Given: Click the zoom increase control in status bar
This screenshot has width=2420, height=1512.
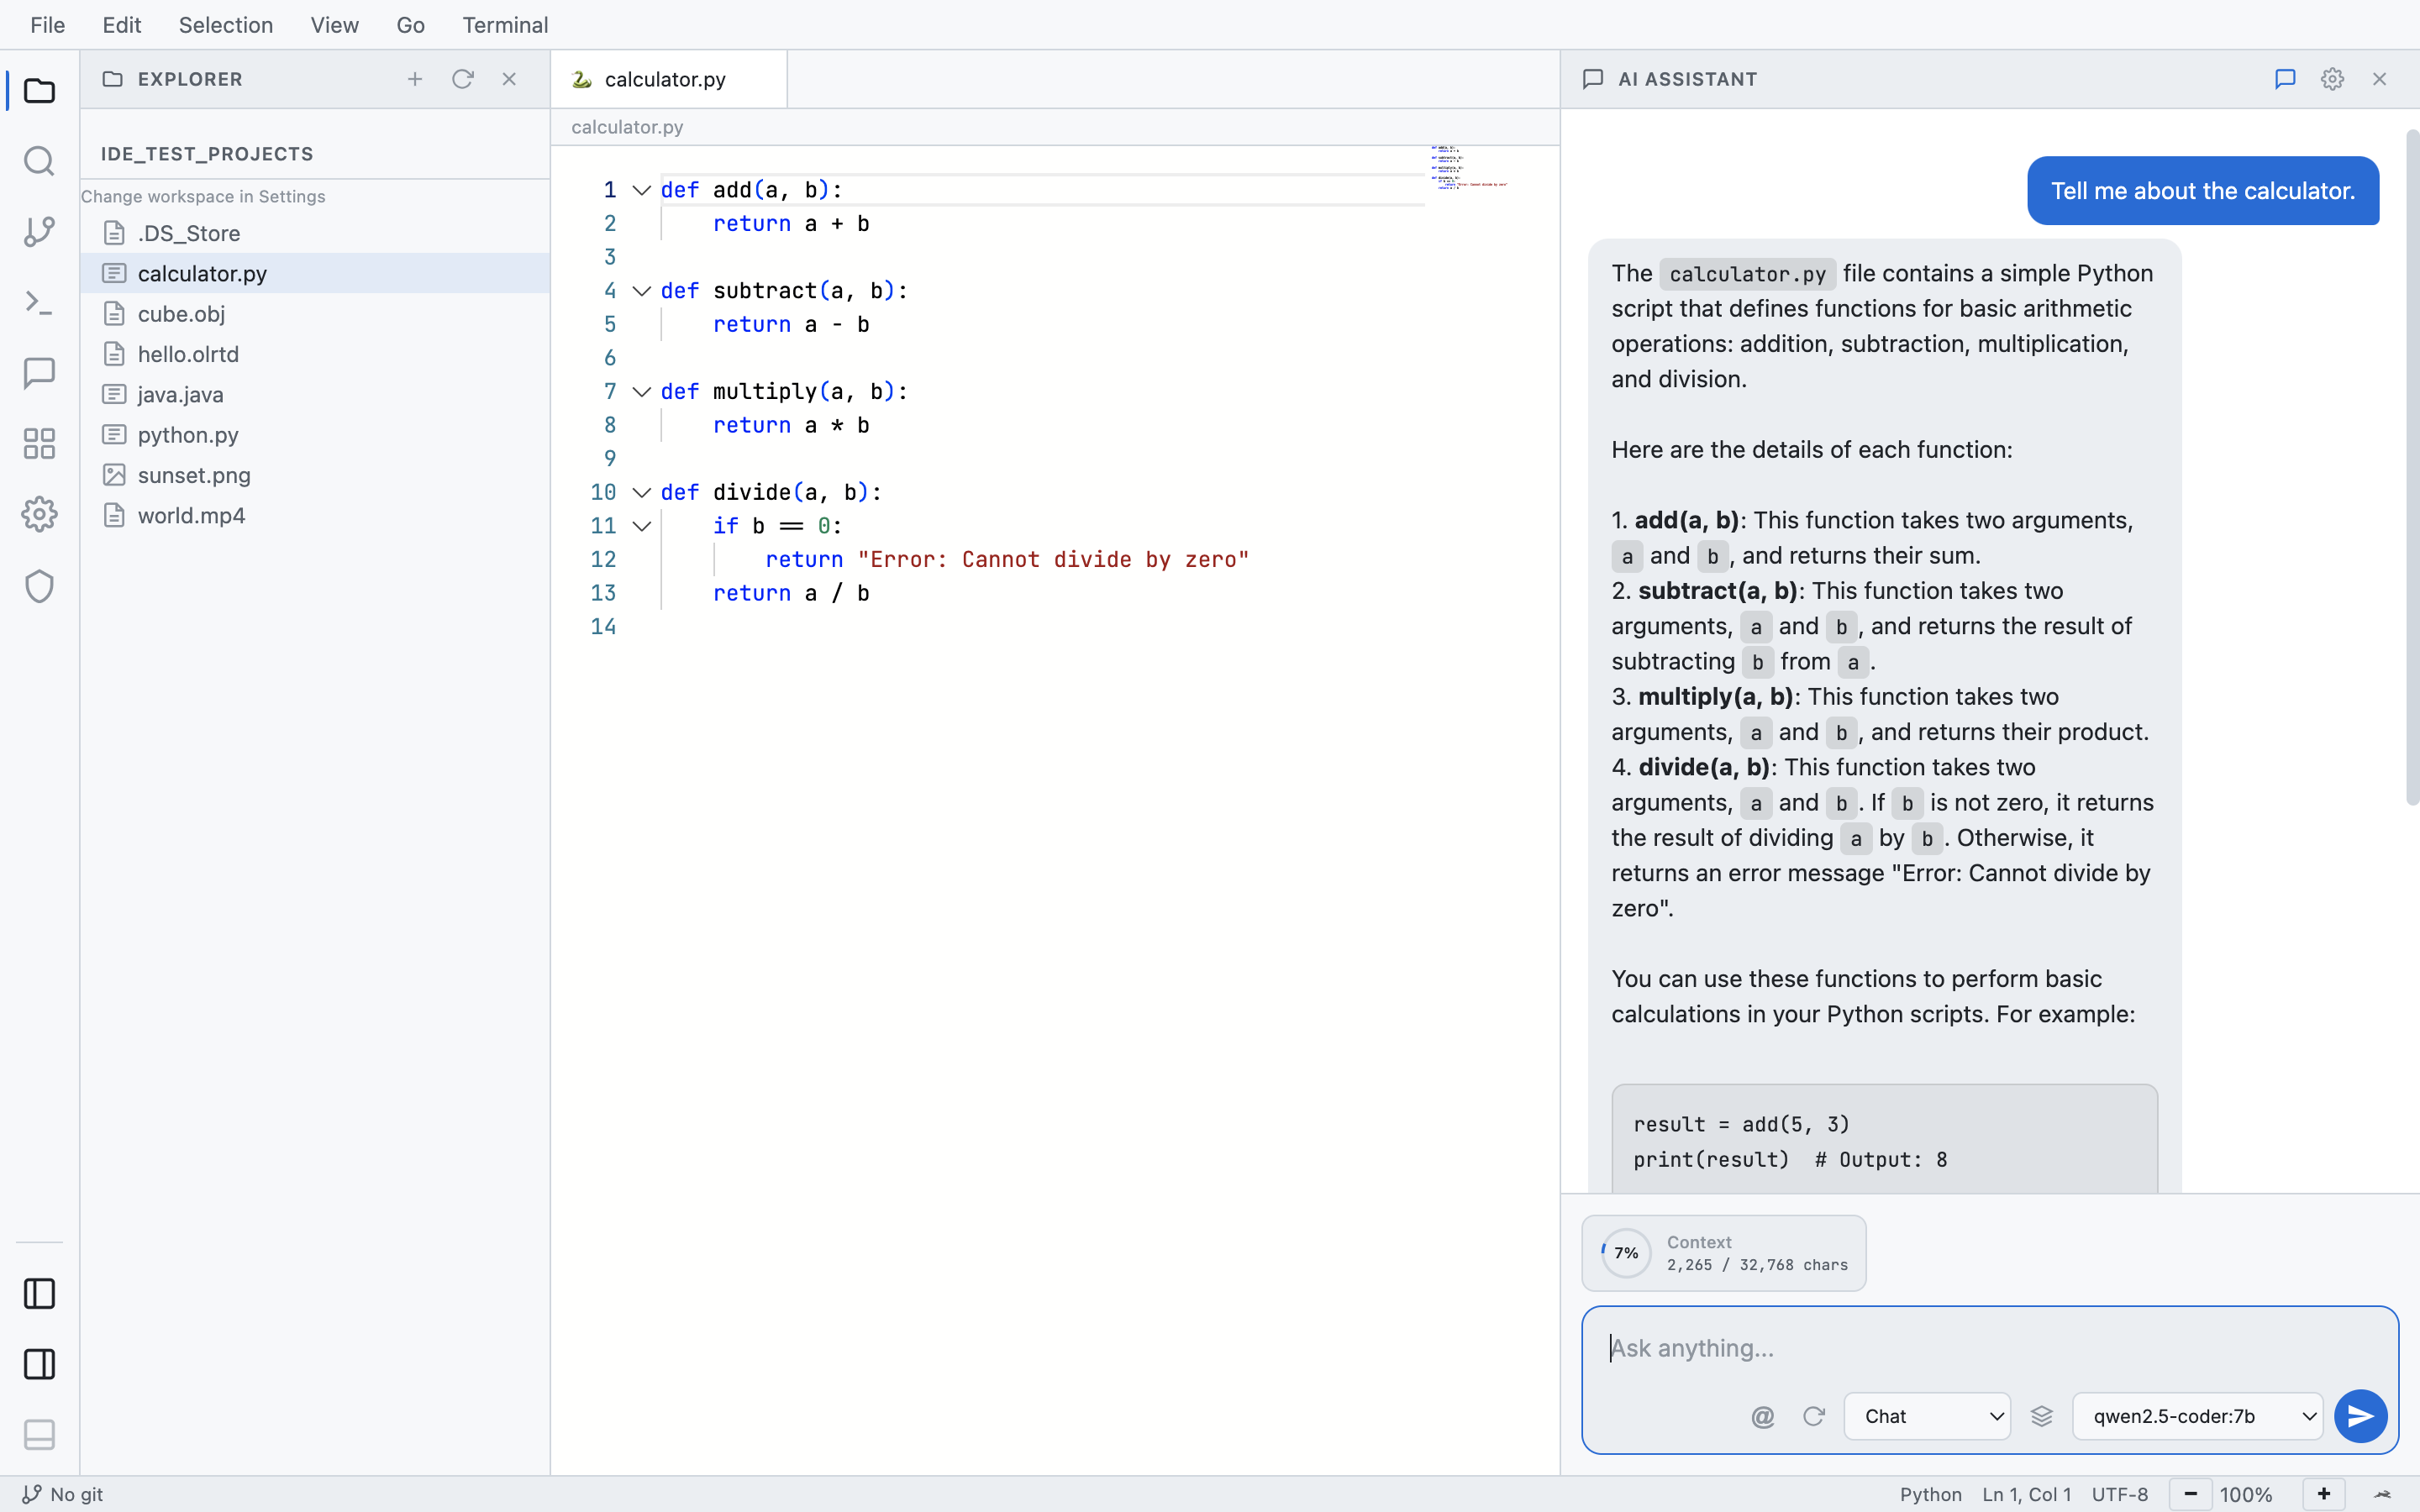Looking at the screenshot, I should 2324,1494.
